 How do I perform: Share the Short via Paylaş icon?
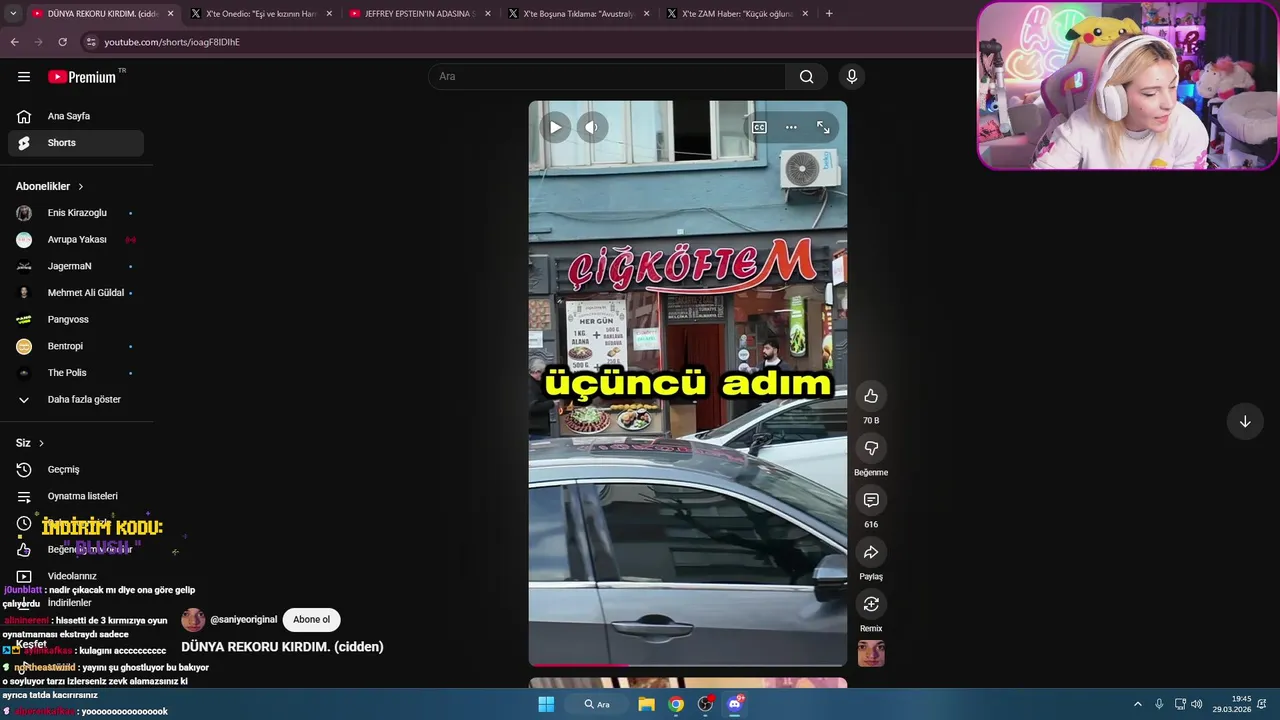coord(871,552)
